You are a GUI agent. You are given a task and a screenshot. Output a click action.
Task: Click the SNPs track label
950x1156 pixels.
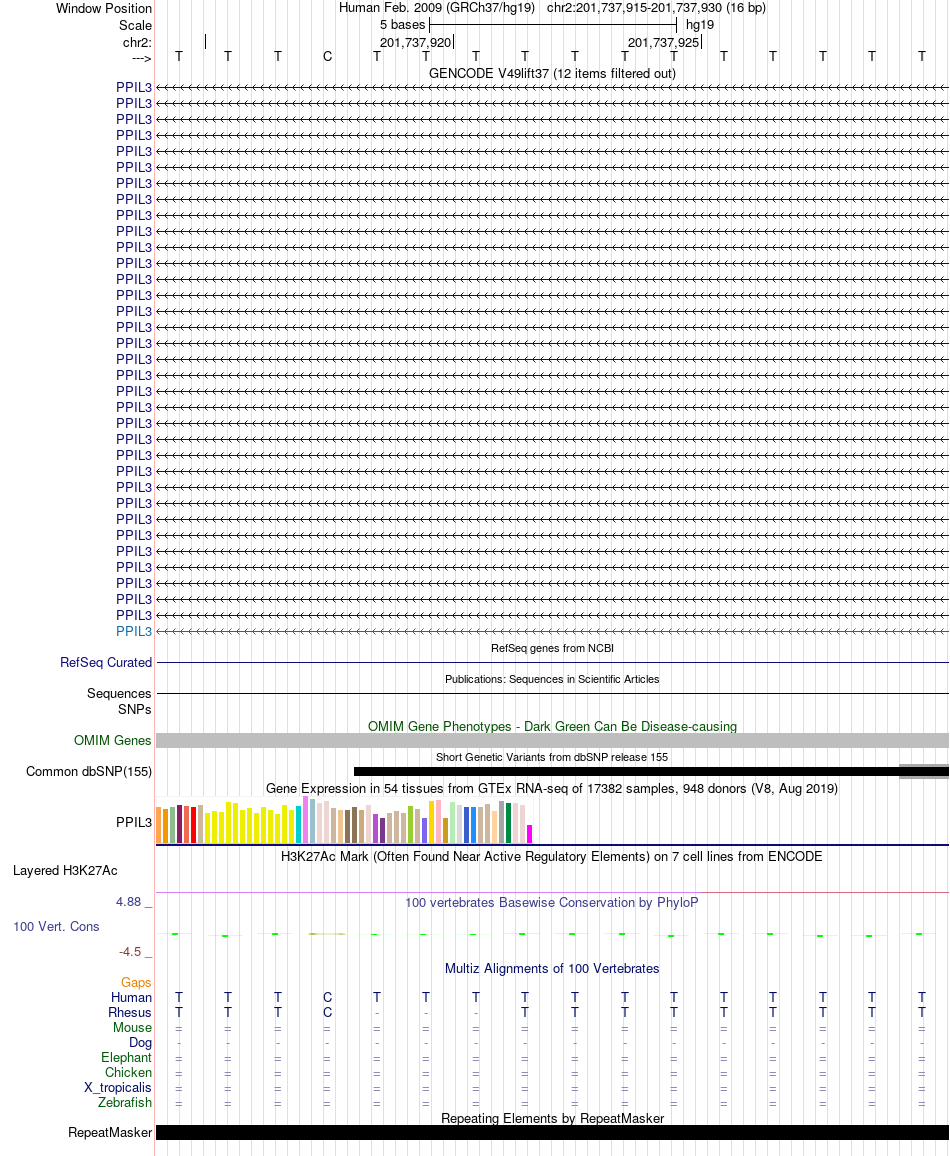pos(134,709)
